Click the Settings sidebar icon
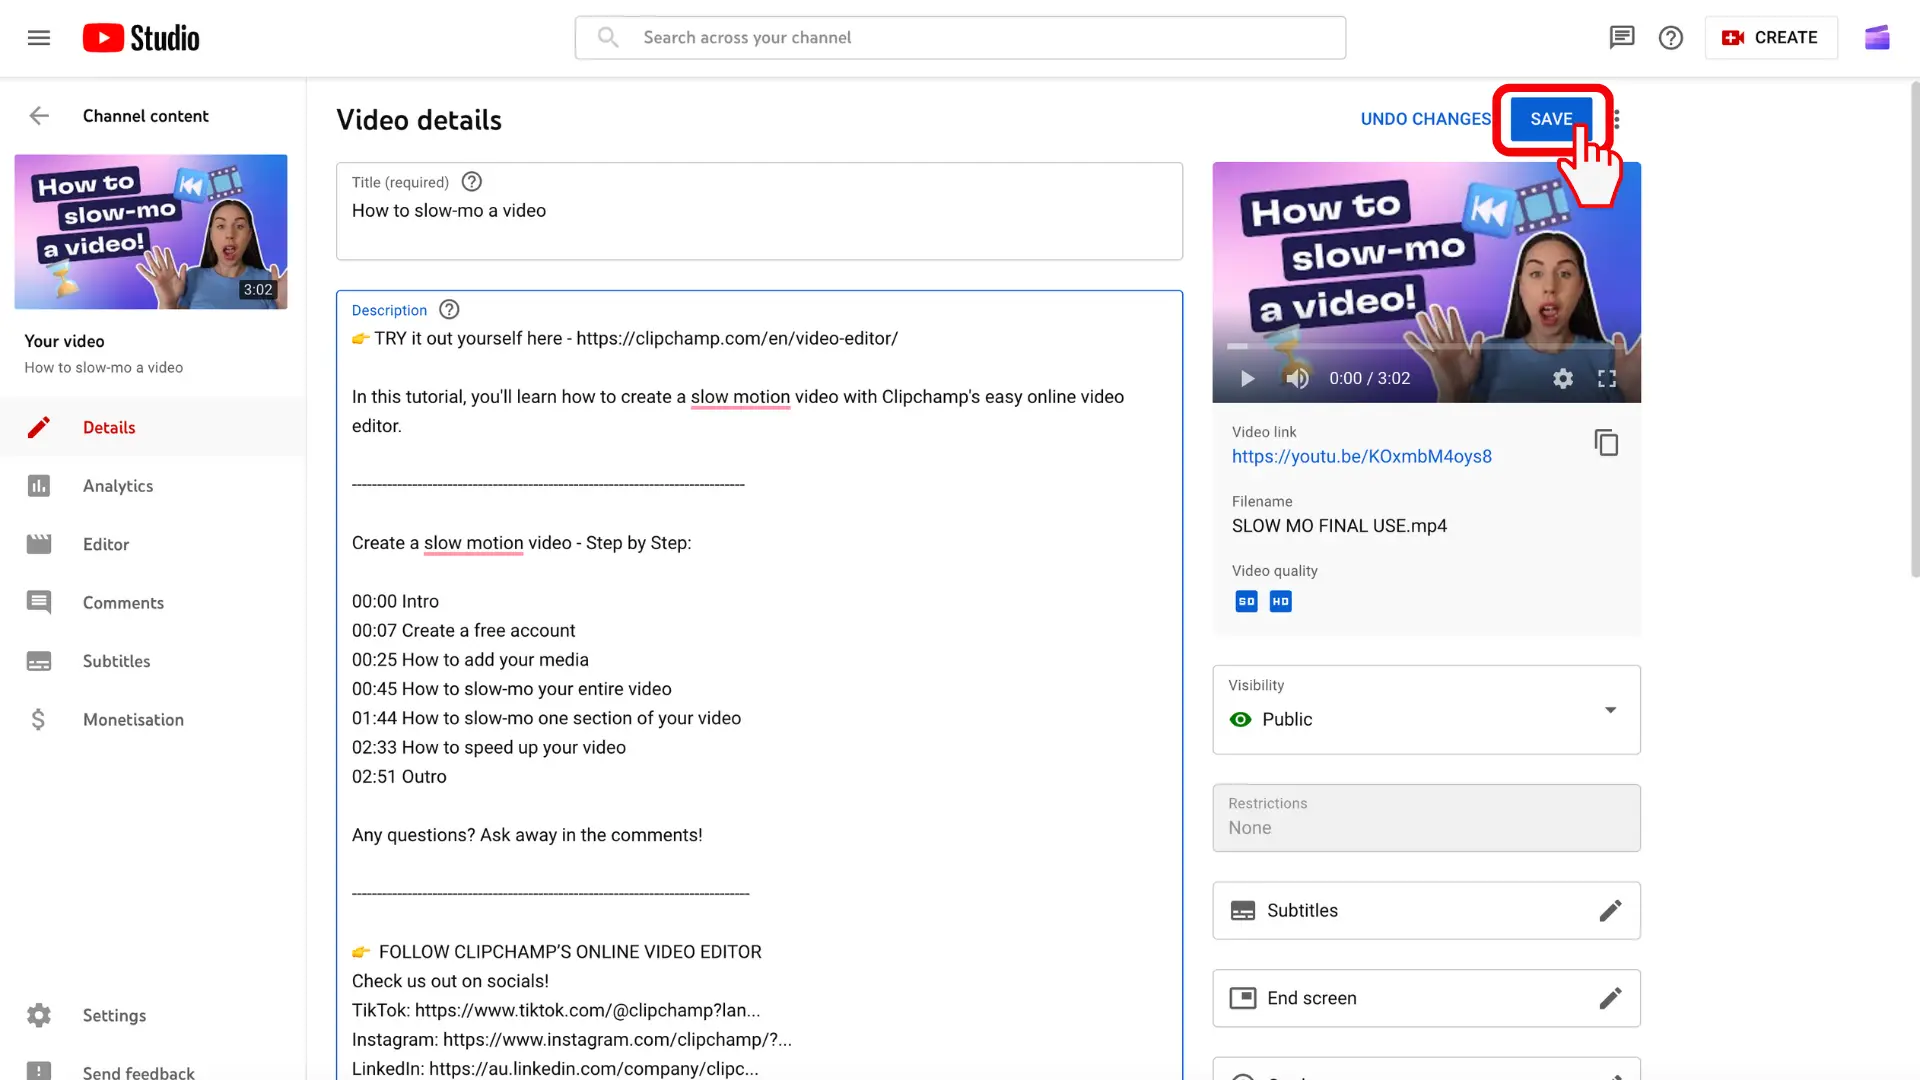The height and width of the screenshot is (1080, 1920). click(38, 1015)
